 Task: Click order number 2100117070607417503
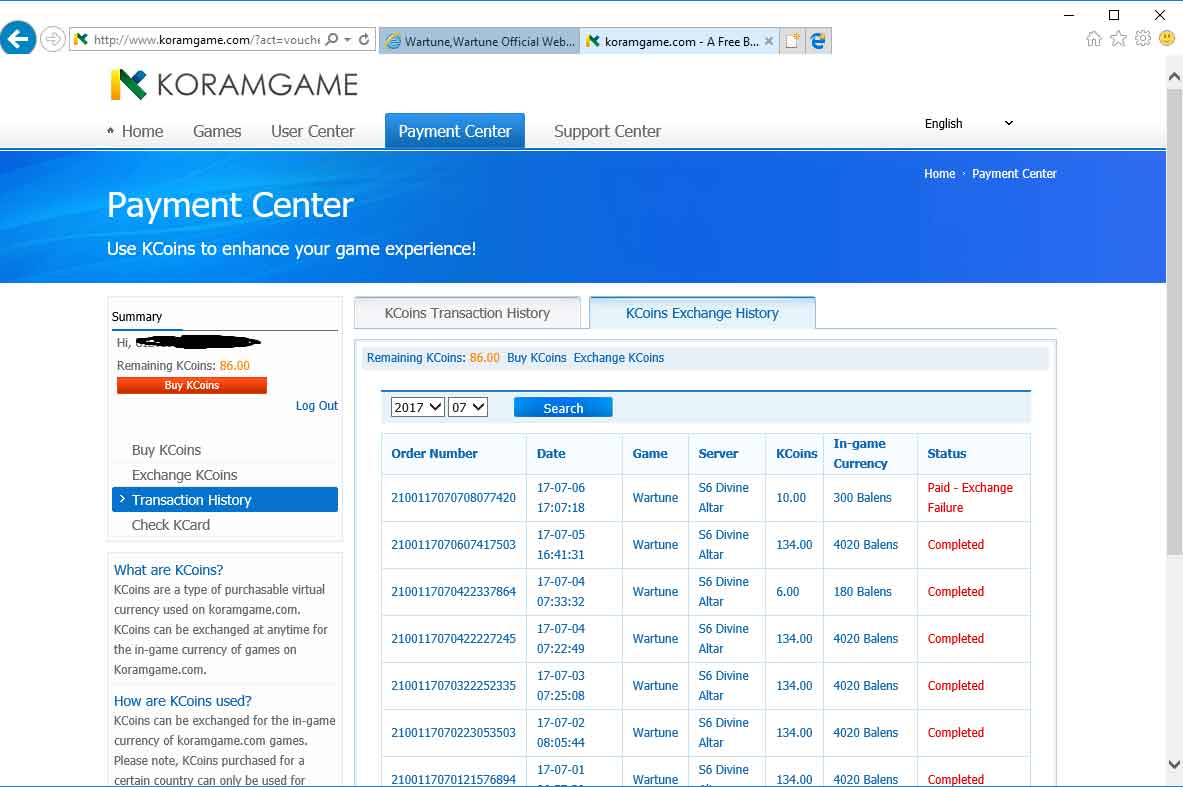453,545
